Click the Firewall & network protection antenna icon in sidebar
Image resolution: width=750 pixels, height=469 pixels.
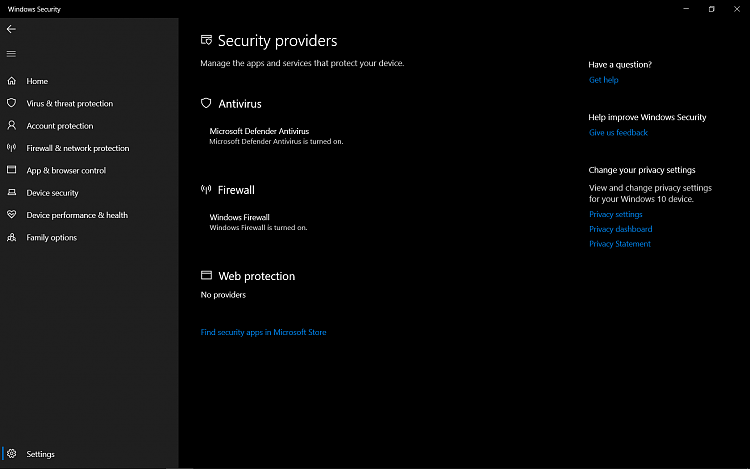point(11,148)
